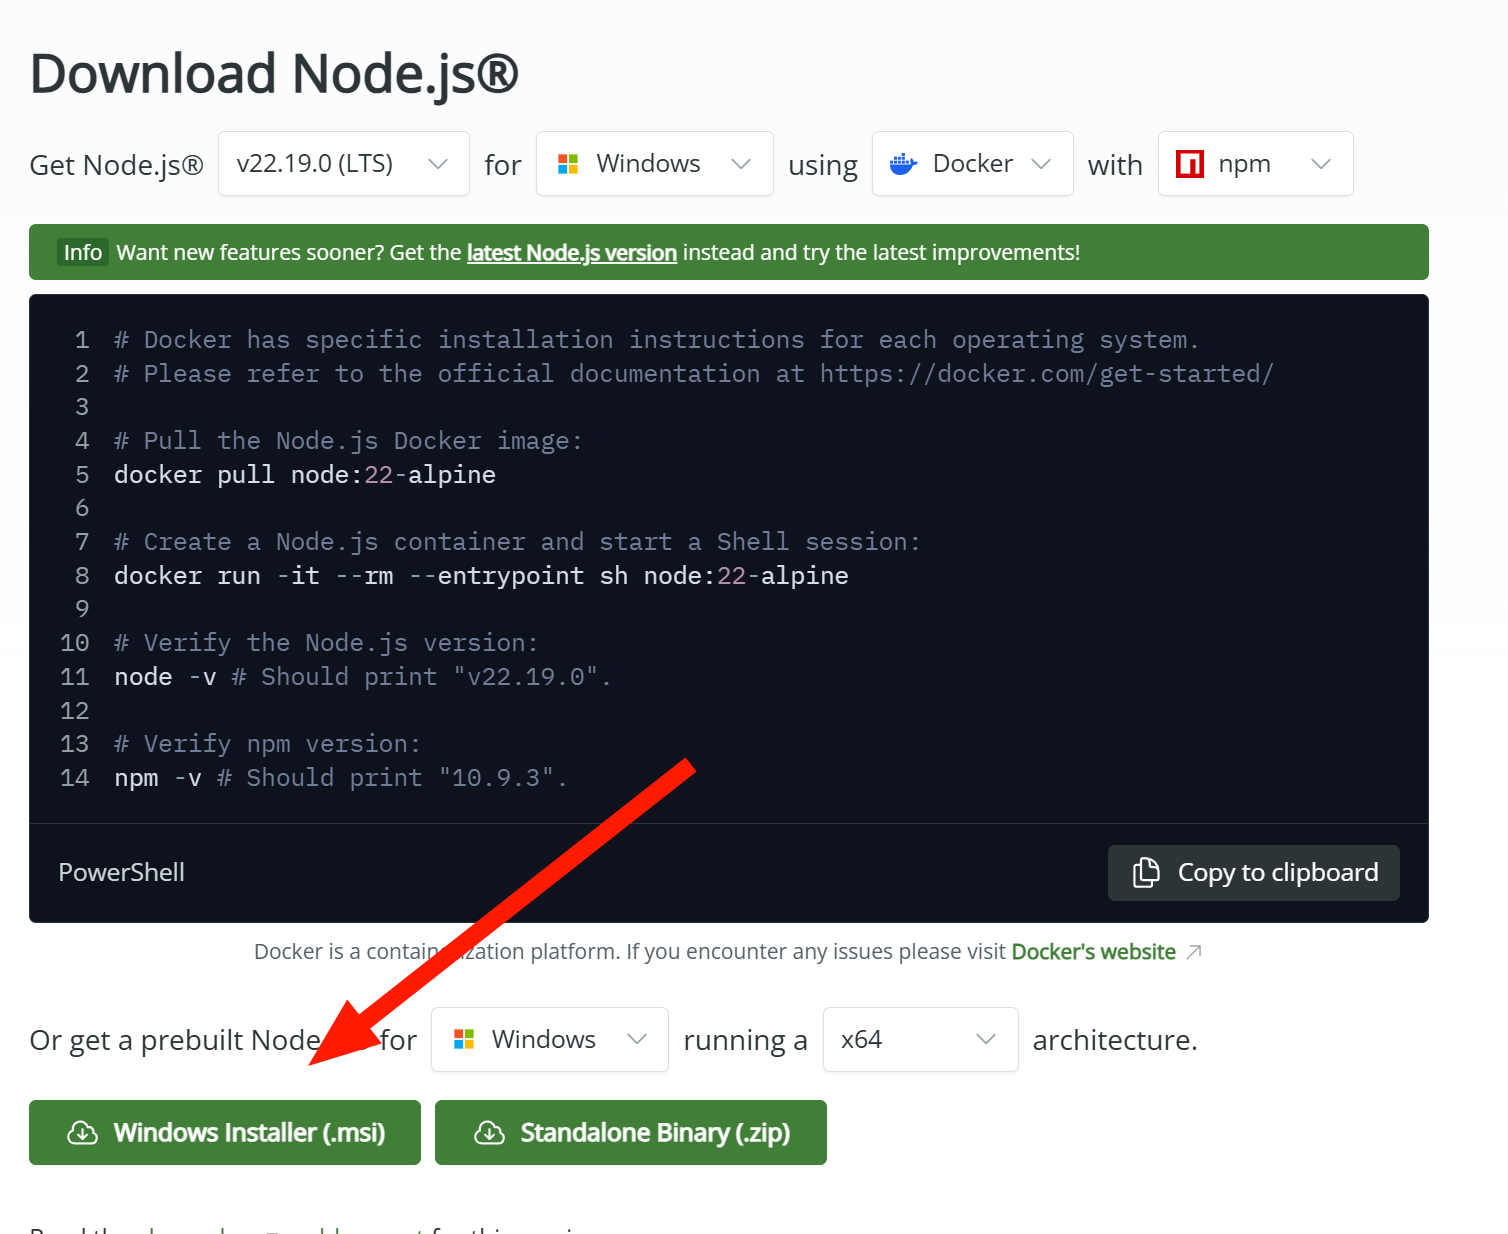Viewport: 1508px width, 1234px height.
Task: Open the Docker install method dropdown
Action: pos(972,164)
